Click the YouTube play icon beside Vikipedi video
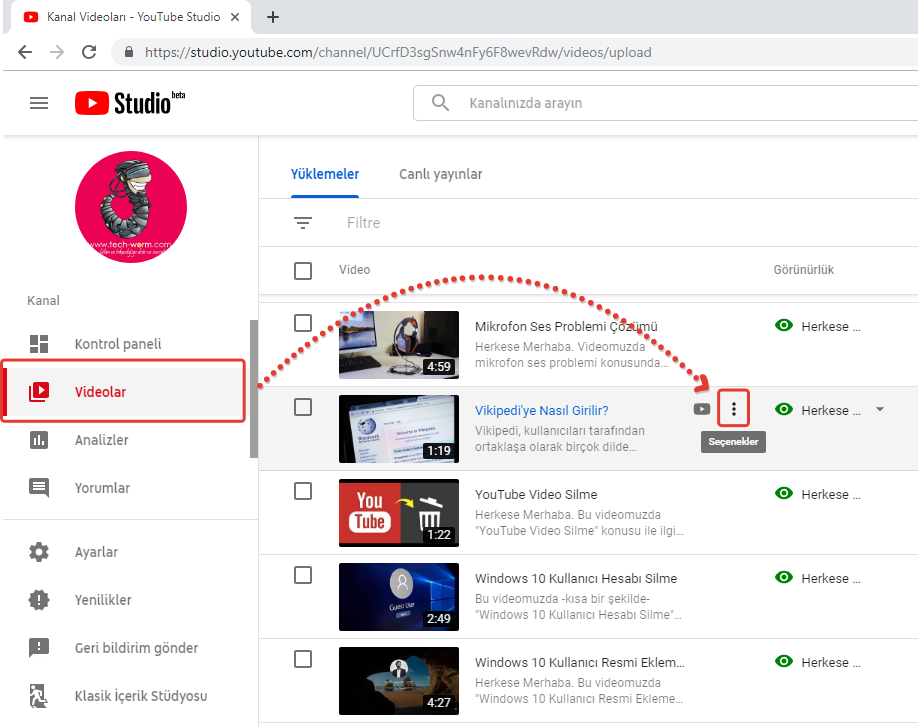The height and width of the screenshot is (727, 918). (x=702, y=409)
